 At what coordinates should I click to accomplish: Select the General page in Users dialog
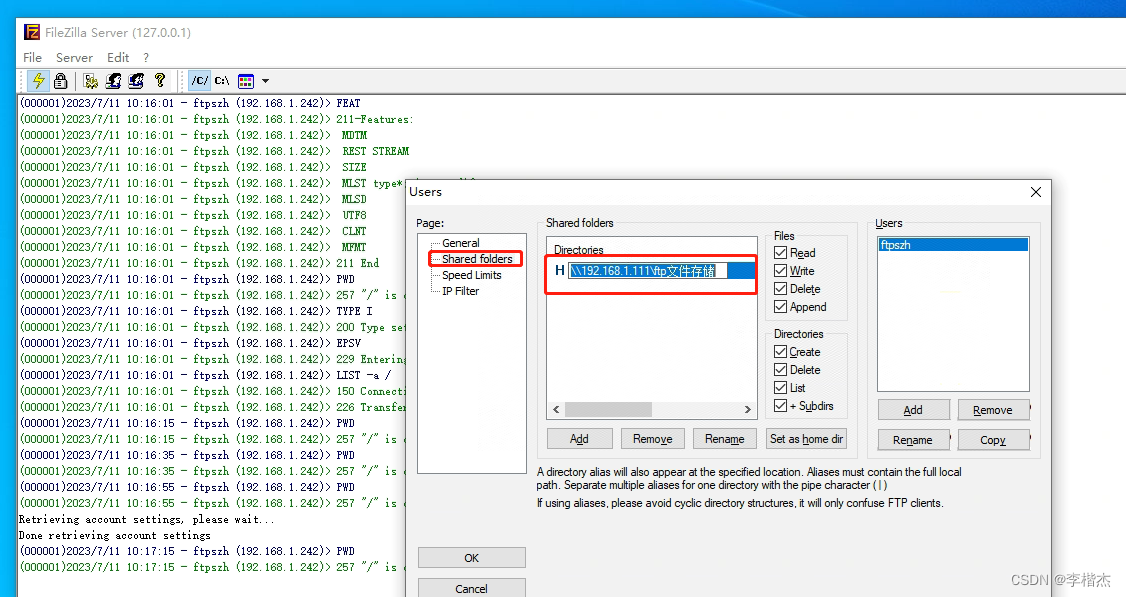[460, 243]
